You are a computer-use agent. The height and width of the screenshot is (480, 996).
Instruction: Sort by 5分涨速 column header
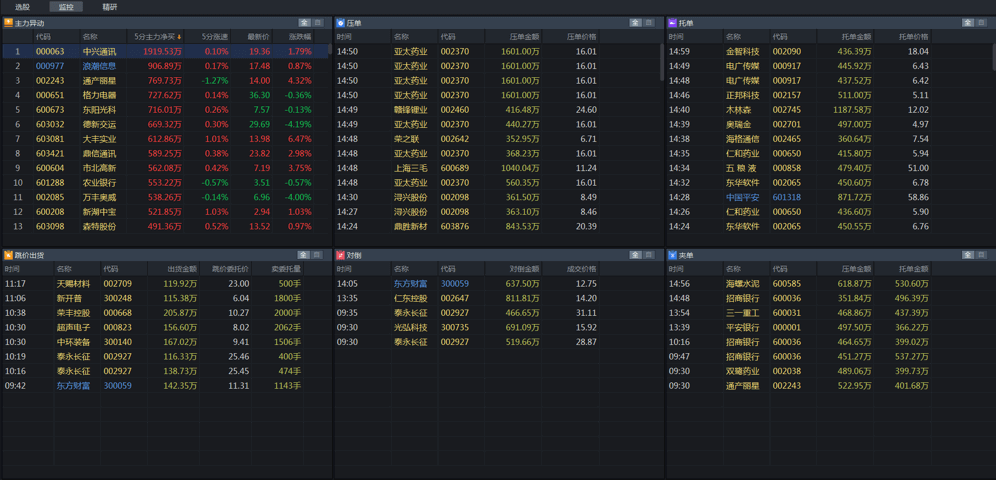click(208, 37)
